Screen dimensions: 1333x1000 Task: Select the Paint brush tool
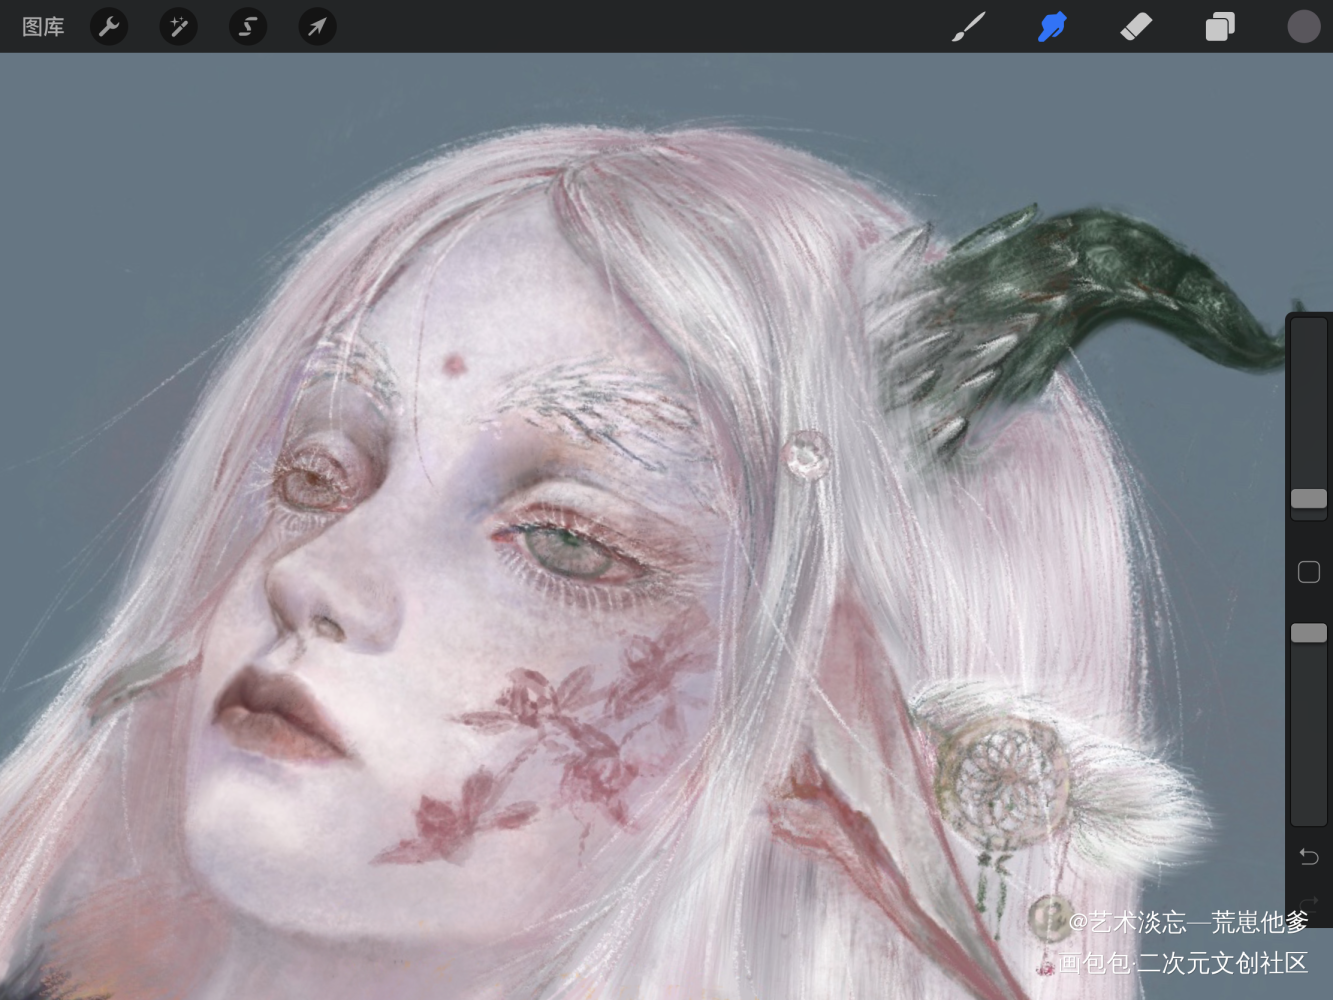[x=967, y=27]
